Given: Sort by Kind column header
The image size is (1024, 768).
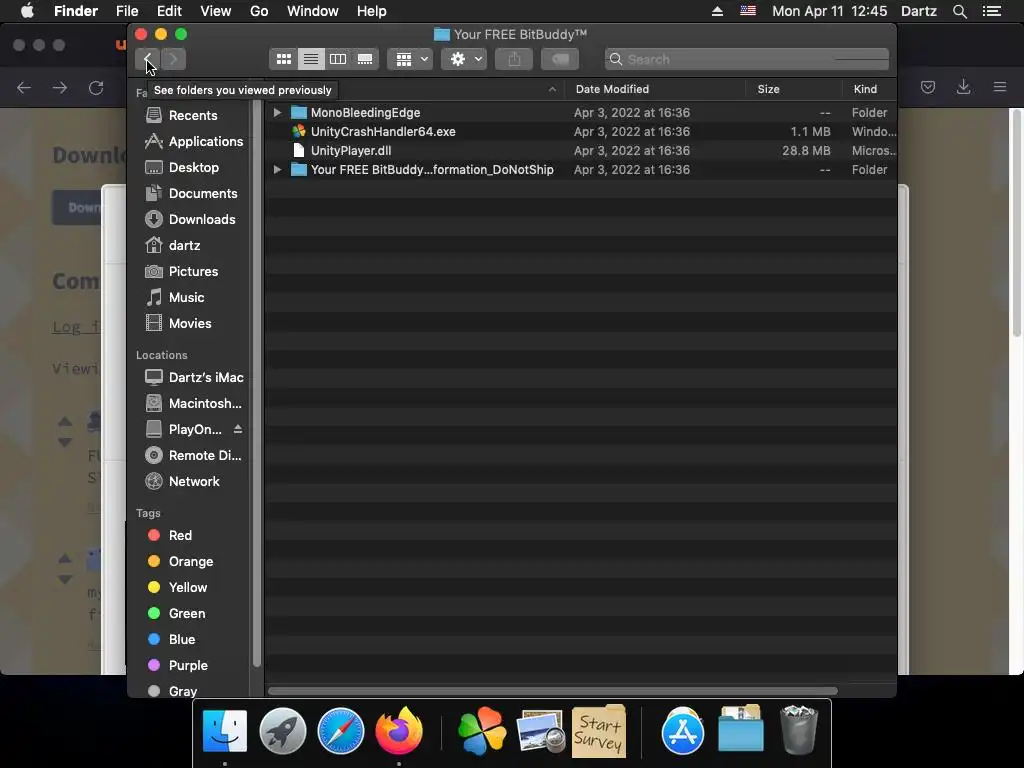Looking at the screenshot, I should point(865,89).
